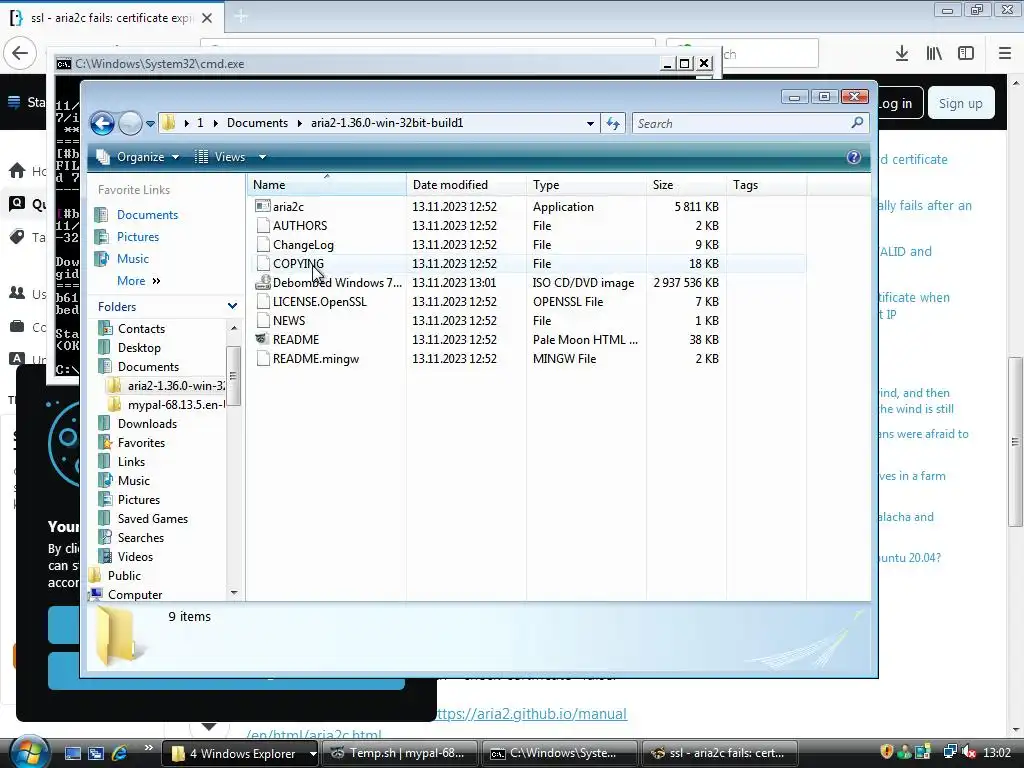Click the Explorer Back navigation arrow

click(103, 123)
